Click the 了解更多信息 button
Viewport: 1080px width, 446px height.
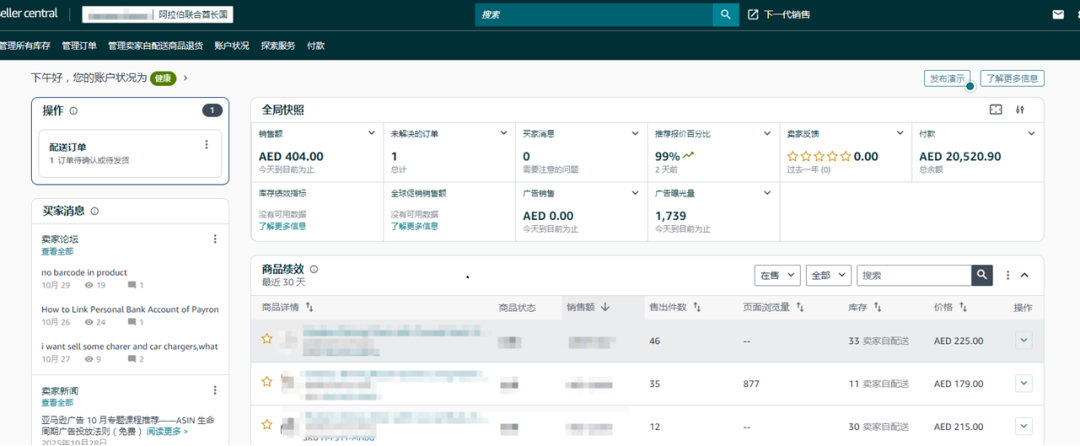(1012, 78)
